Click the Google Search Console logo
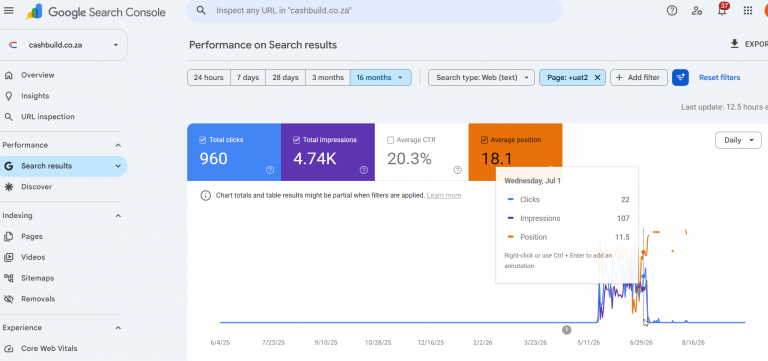Screen dimensions: 768x361 coord(96,12)
